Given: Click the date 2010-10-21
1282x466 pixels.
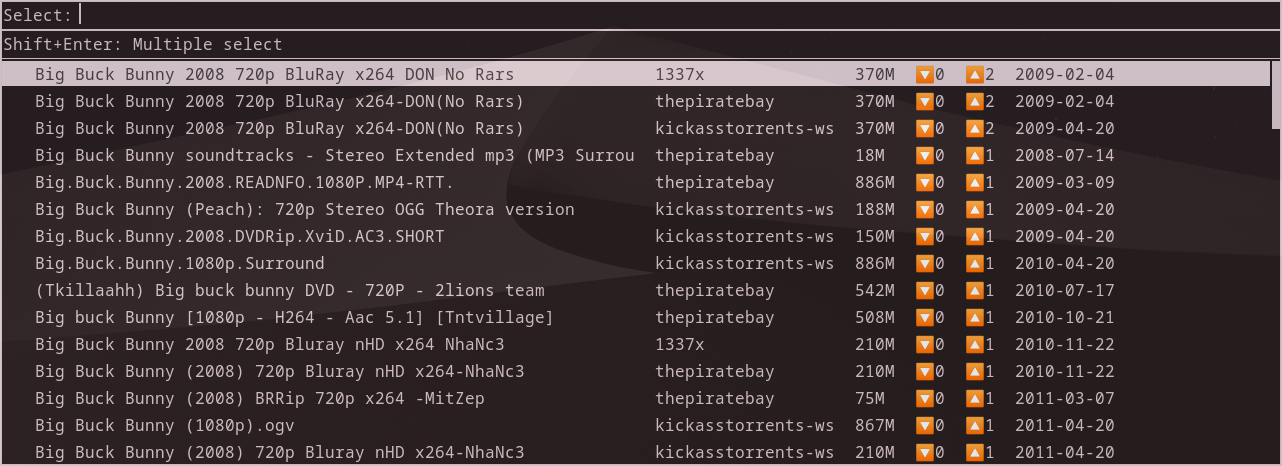Looking at the screenshot, I should coord(1065,317).
